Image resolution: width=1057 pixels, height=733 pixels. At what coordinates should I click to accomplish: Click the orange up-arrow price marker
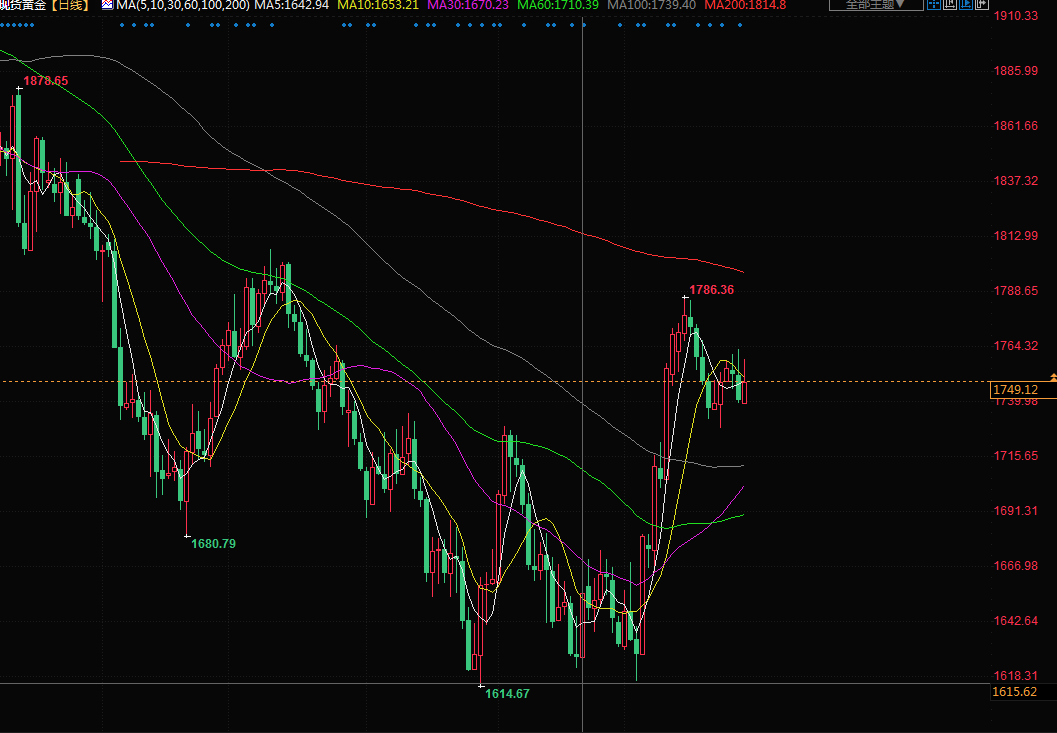(x=1052, y=374)
